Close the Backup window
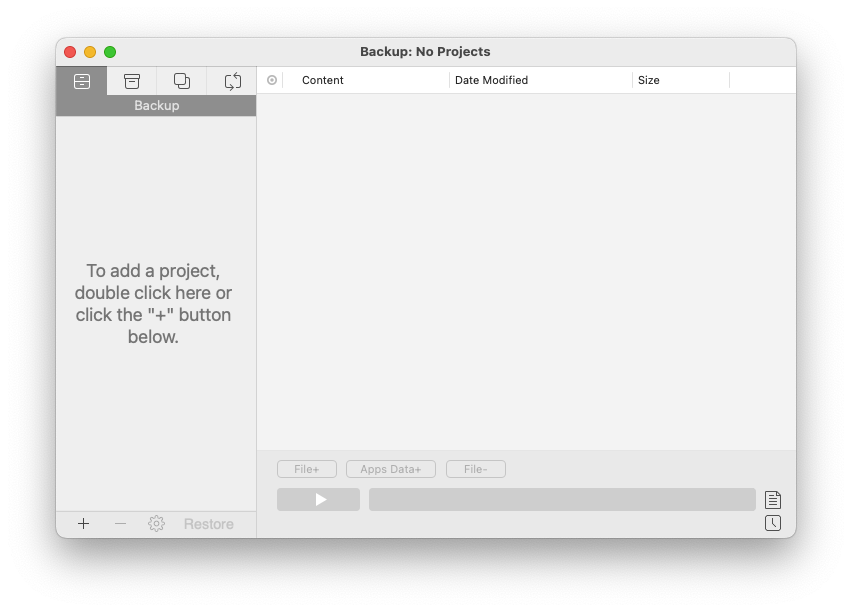The width and height of the screenshot is (852, 612). pos(70,52)
